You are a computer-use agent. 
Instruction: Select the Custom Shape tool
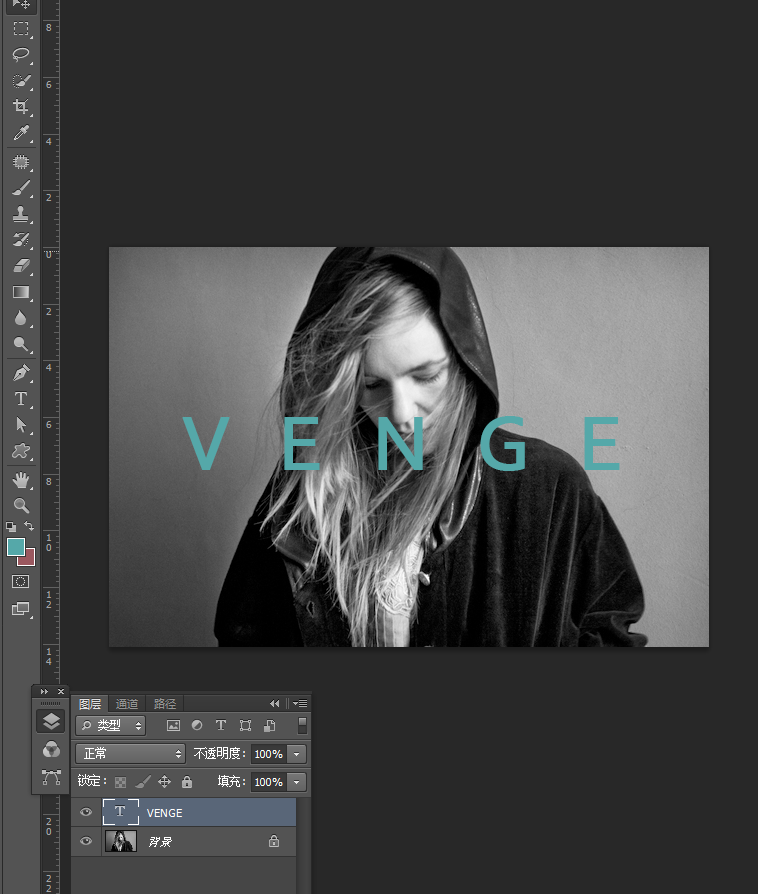(x=21, y=451)
